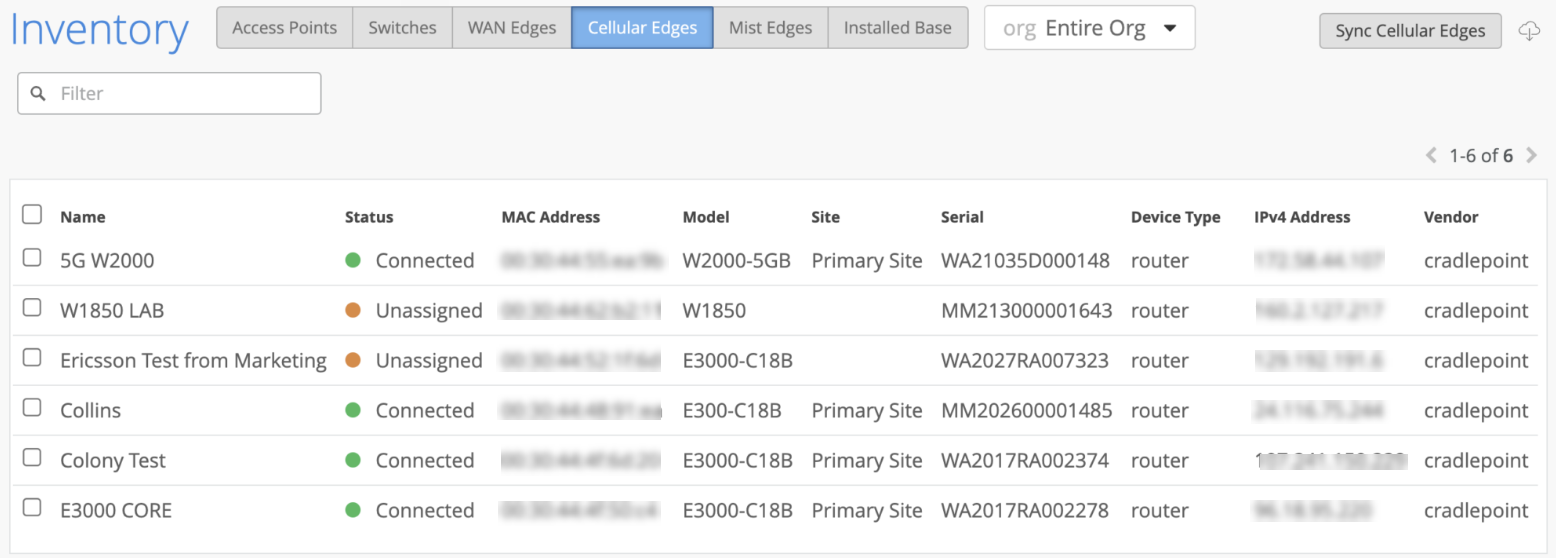
Task: Select the Colony Test checkbox
Action: (32, 458)
